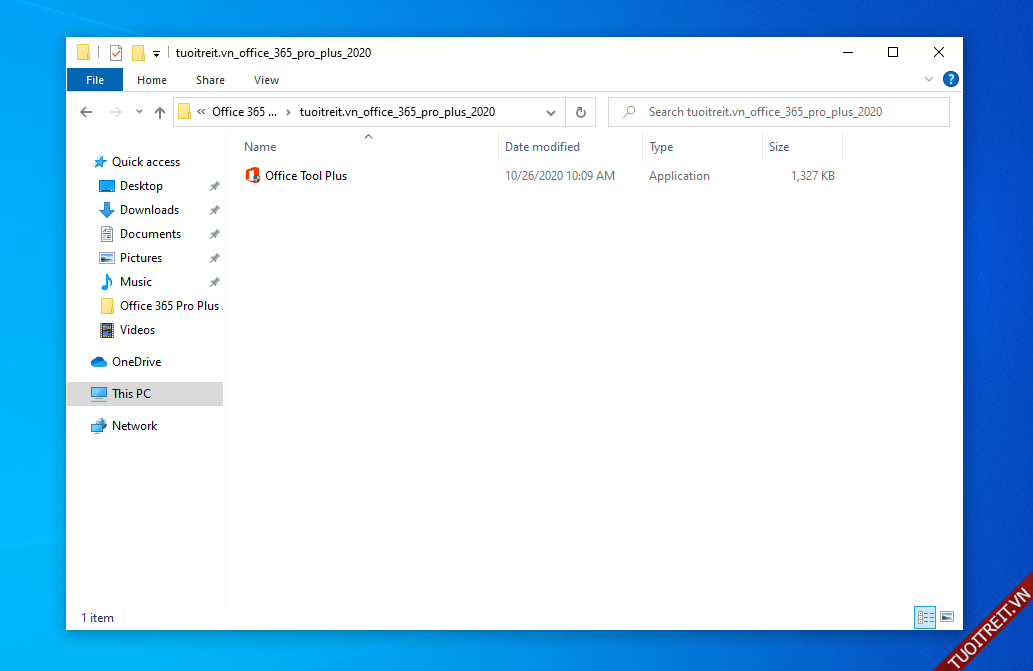
Task: Click the Back navigation arrow
Action: 86,112
